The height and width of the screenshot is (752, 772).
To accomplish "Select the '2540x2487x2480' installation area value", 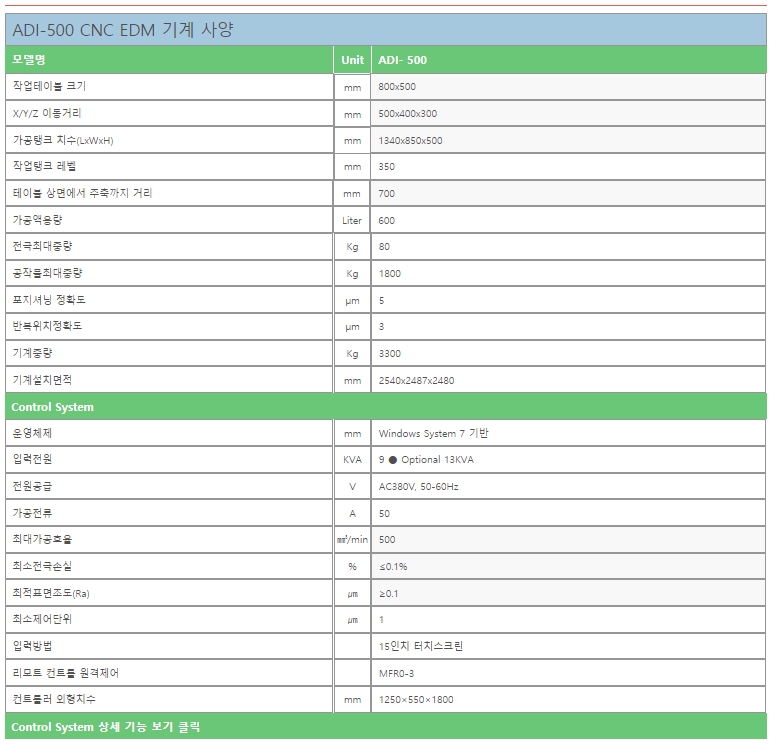I will click(416, 381).
